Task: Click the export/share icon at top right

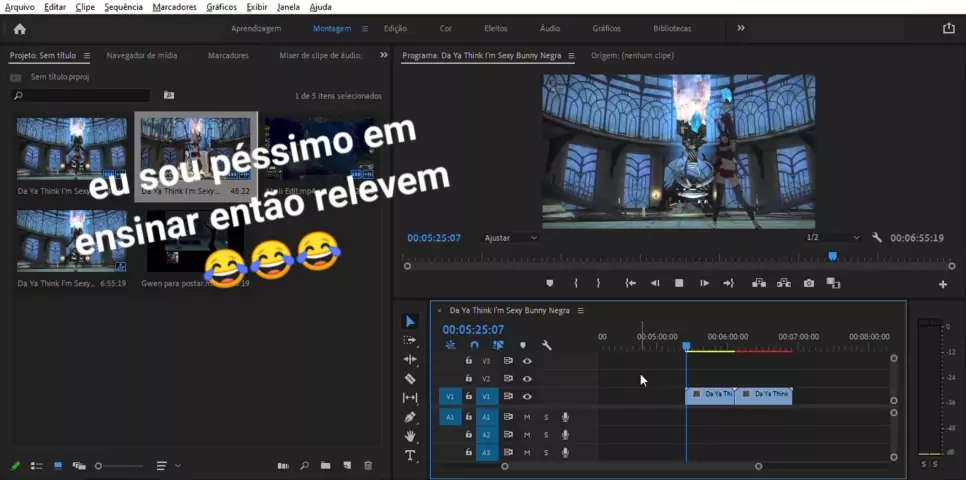Action: pos(949,28)
